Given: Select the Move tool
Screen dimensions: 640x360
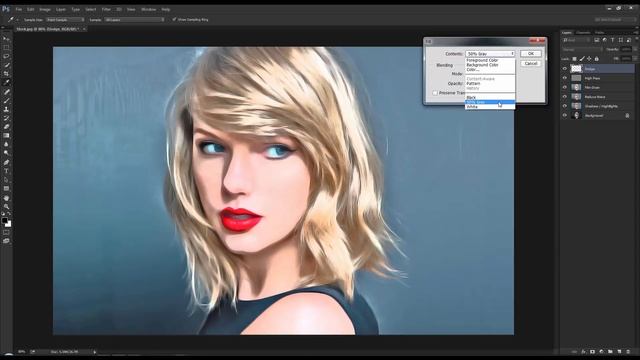Looking at the screenshot, I should point(6,39).
